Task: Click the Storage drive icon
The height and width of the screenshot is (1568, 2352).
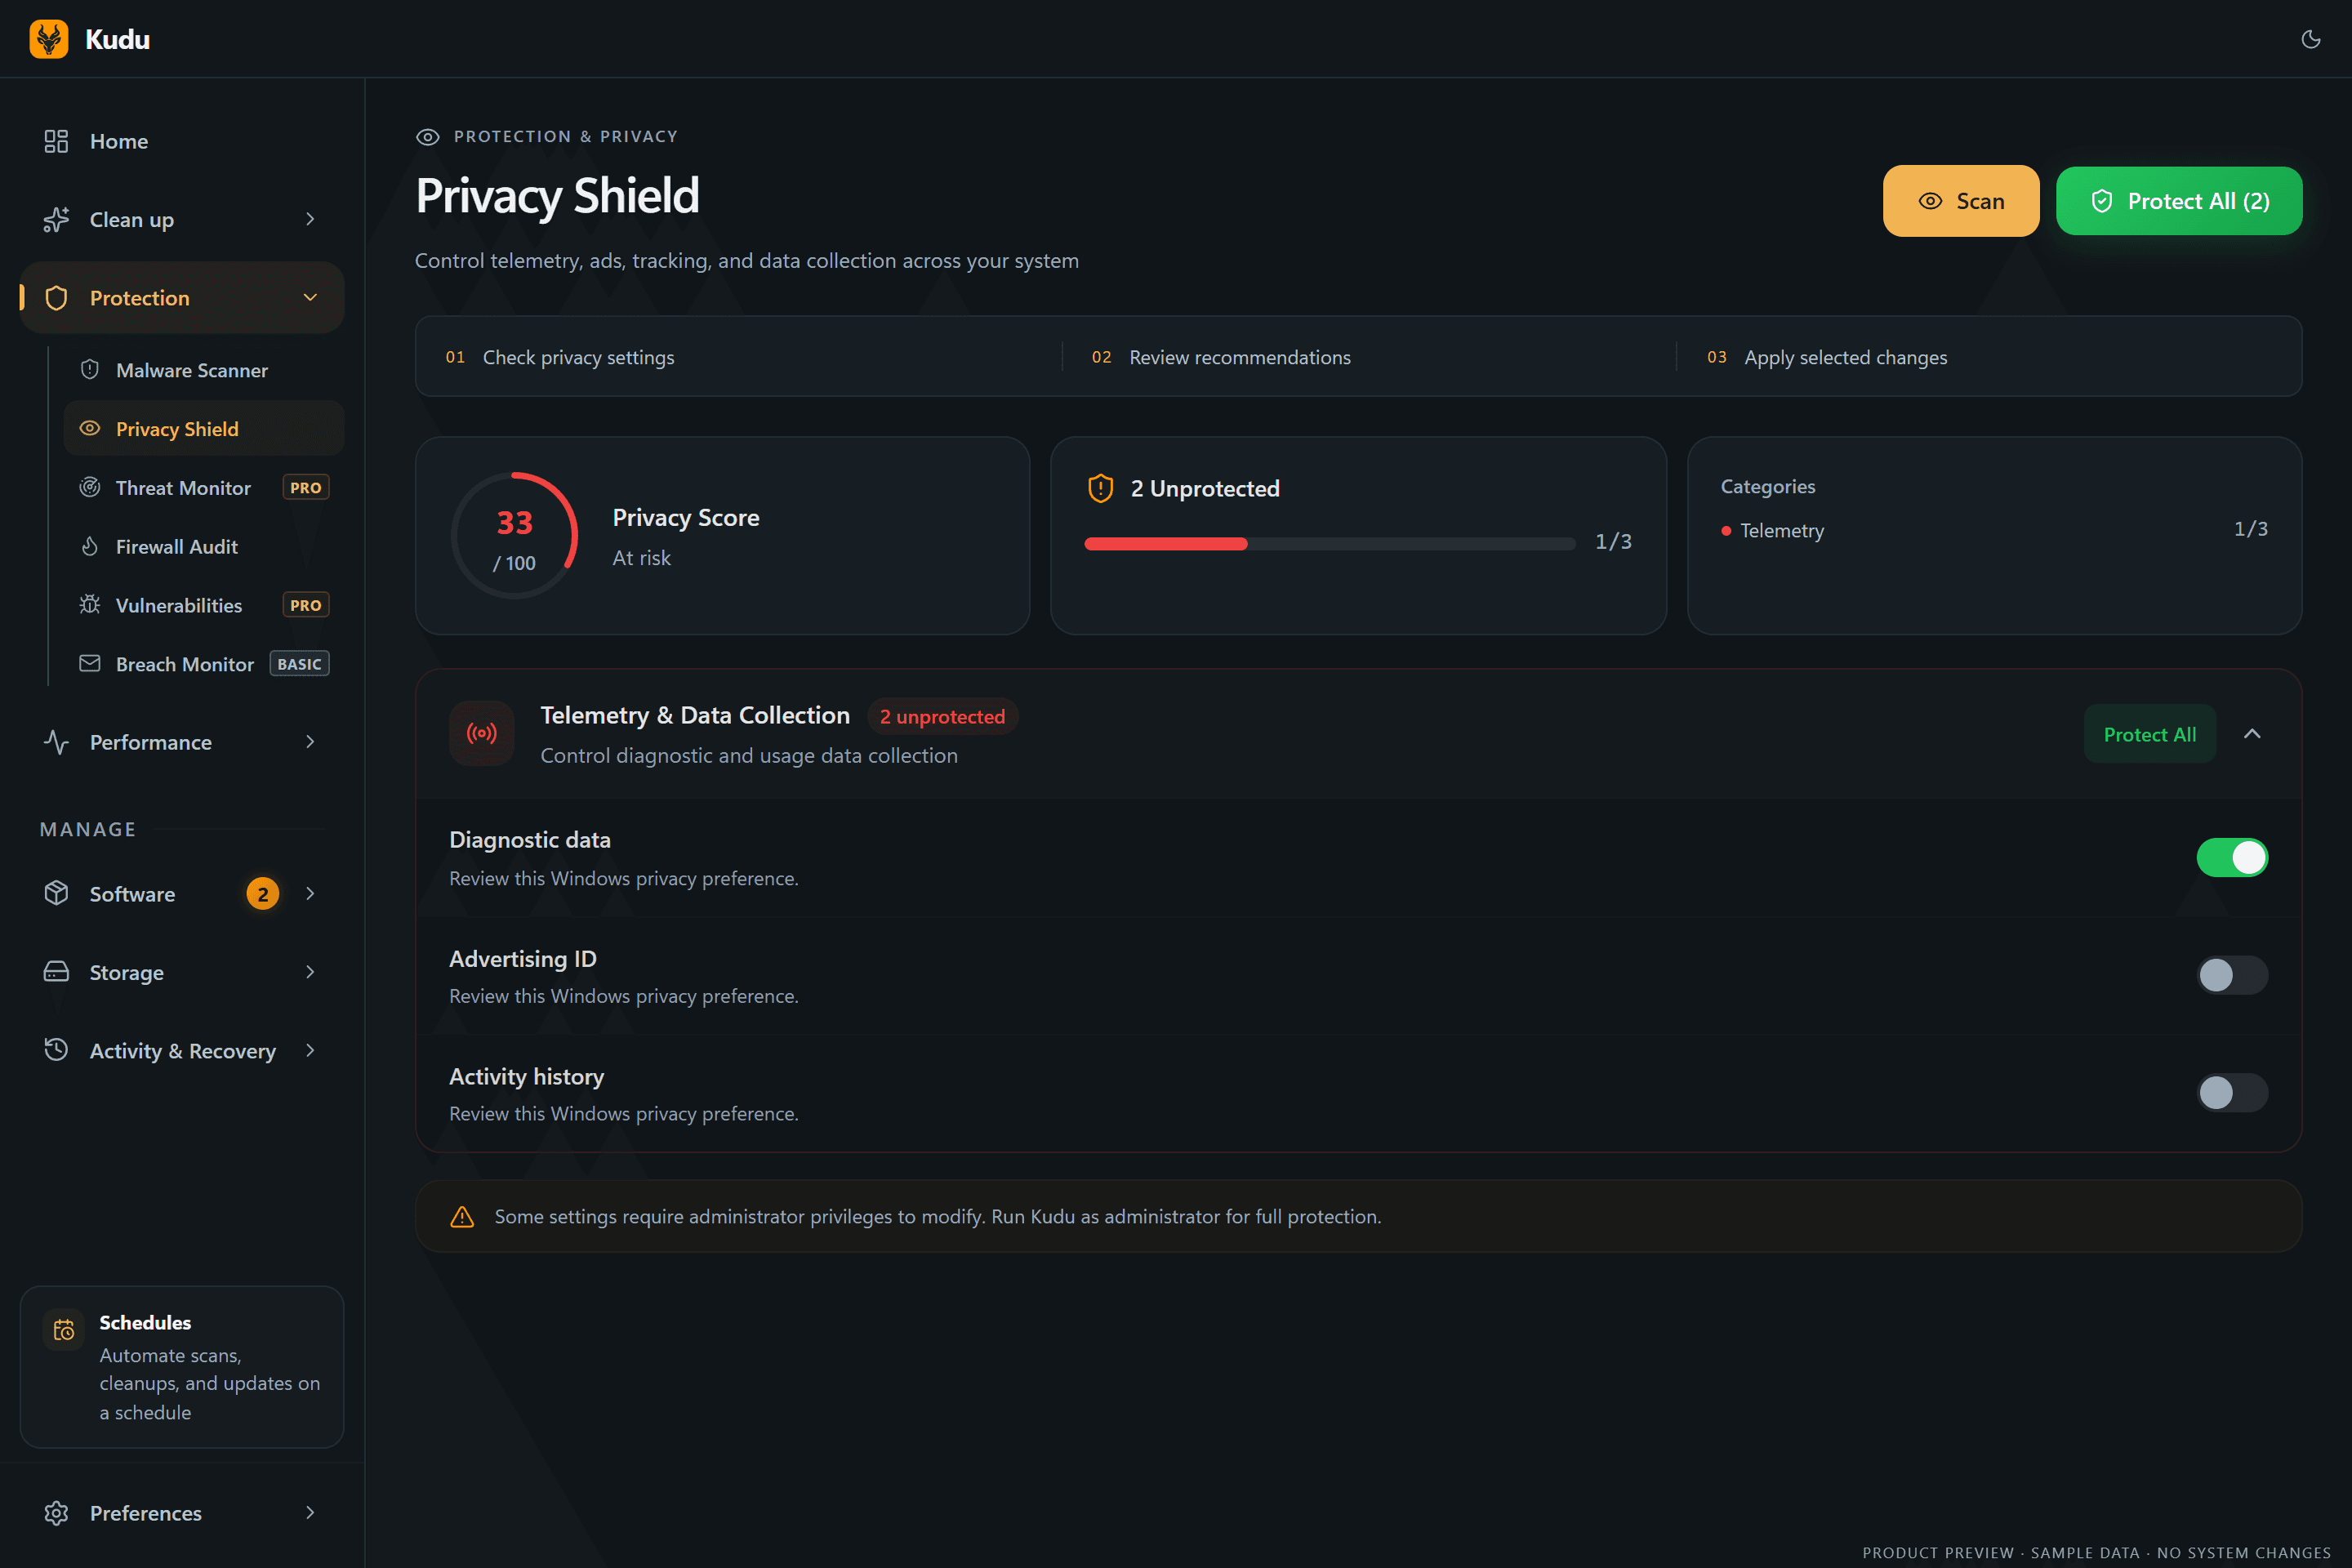Action: (56, 972)
